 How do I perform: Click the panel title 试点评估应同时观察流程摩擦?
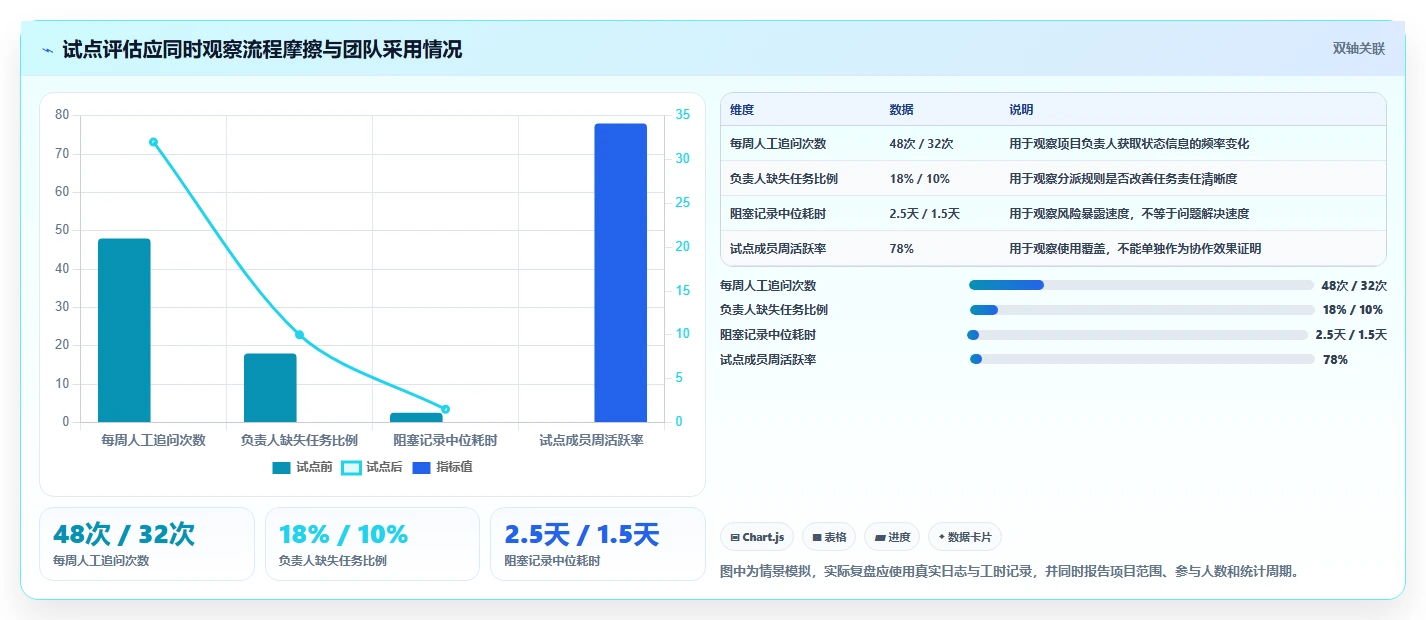pos(262,50)
